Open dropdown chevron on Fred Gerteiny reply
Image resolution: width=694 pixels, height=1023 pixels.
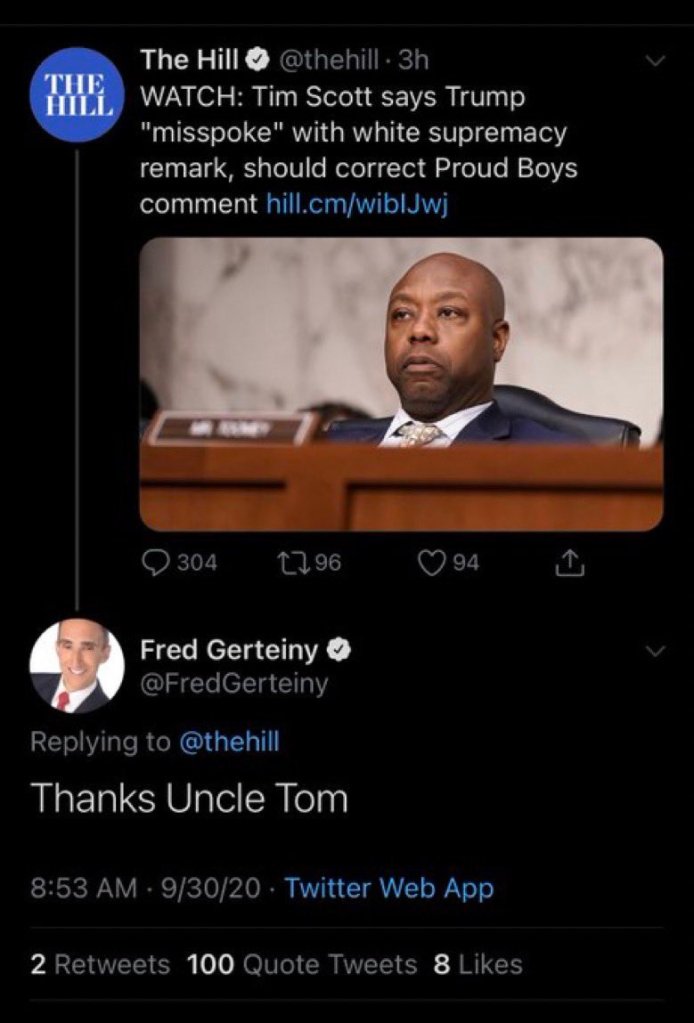[655, 650]
